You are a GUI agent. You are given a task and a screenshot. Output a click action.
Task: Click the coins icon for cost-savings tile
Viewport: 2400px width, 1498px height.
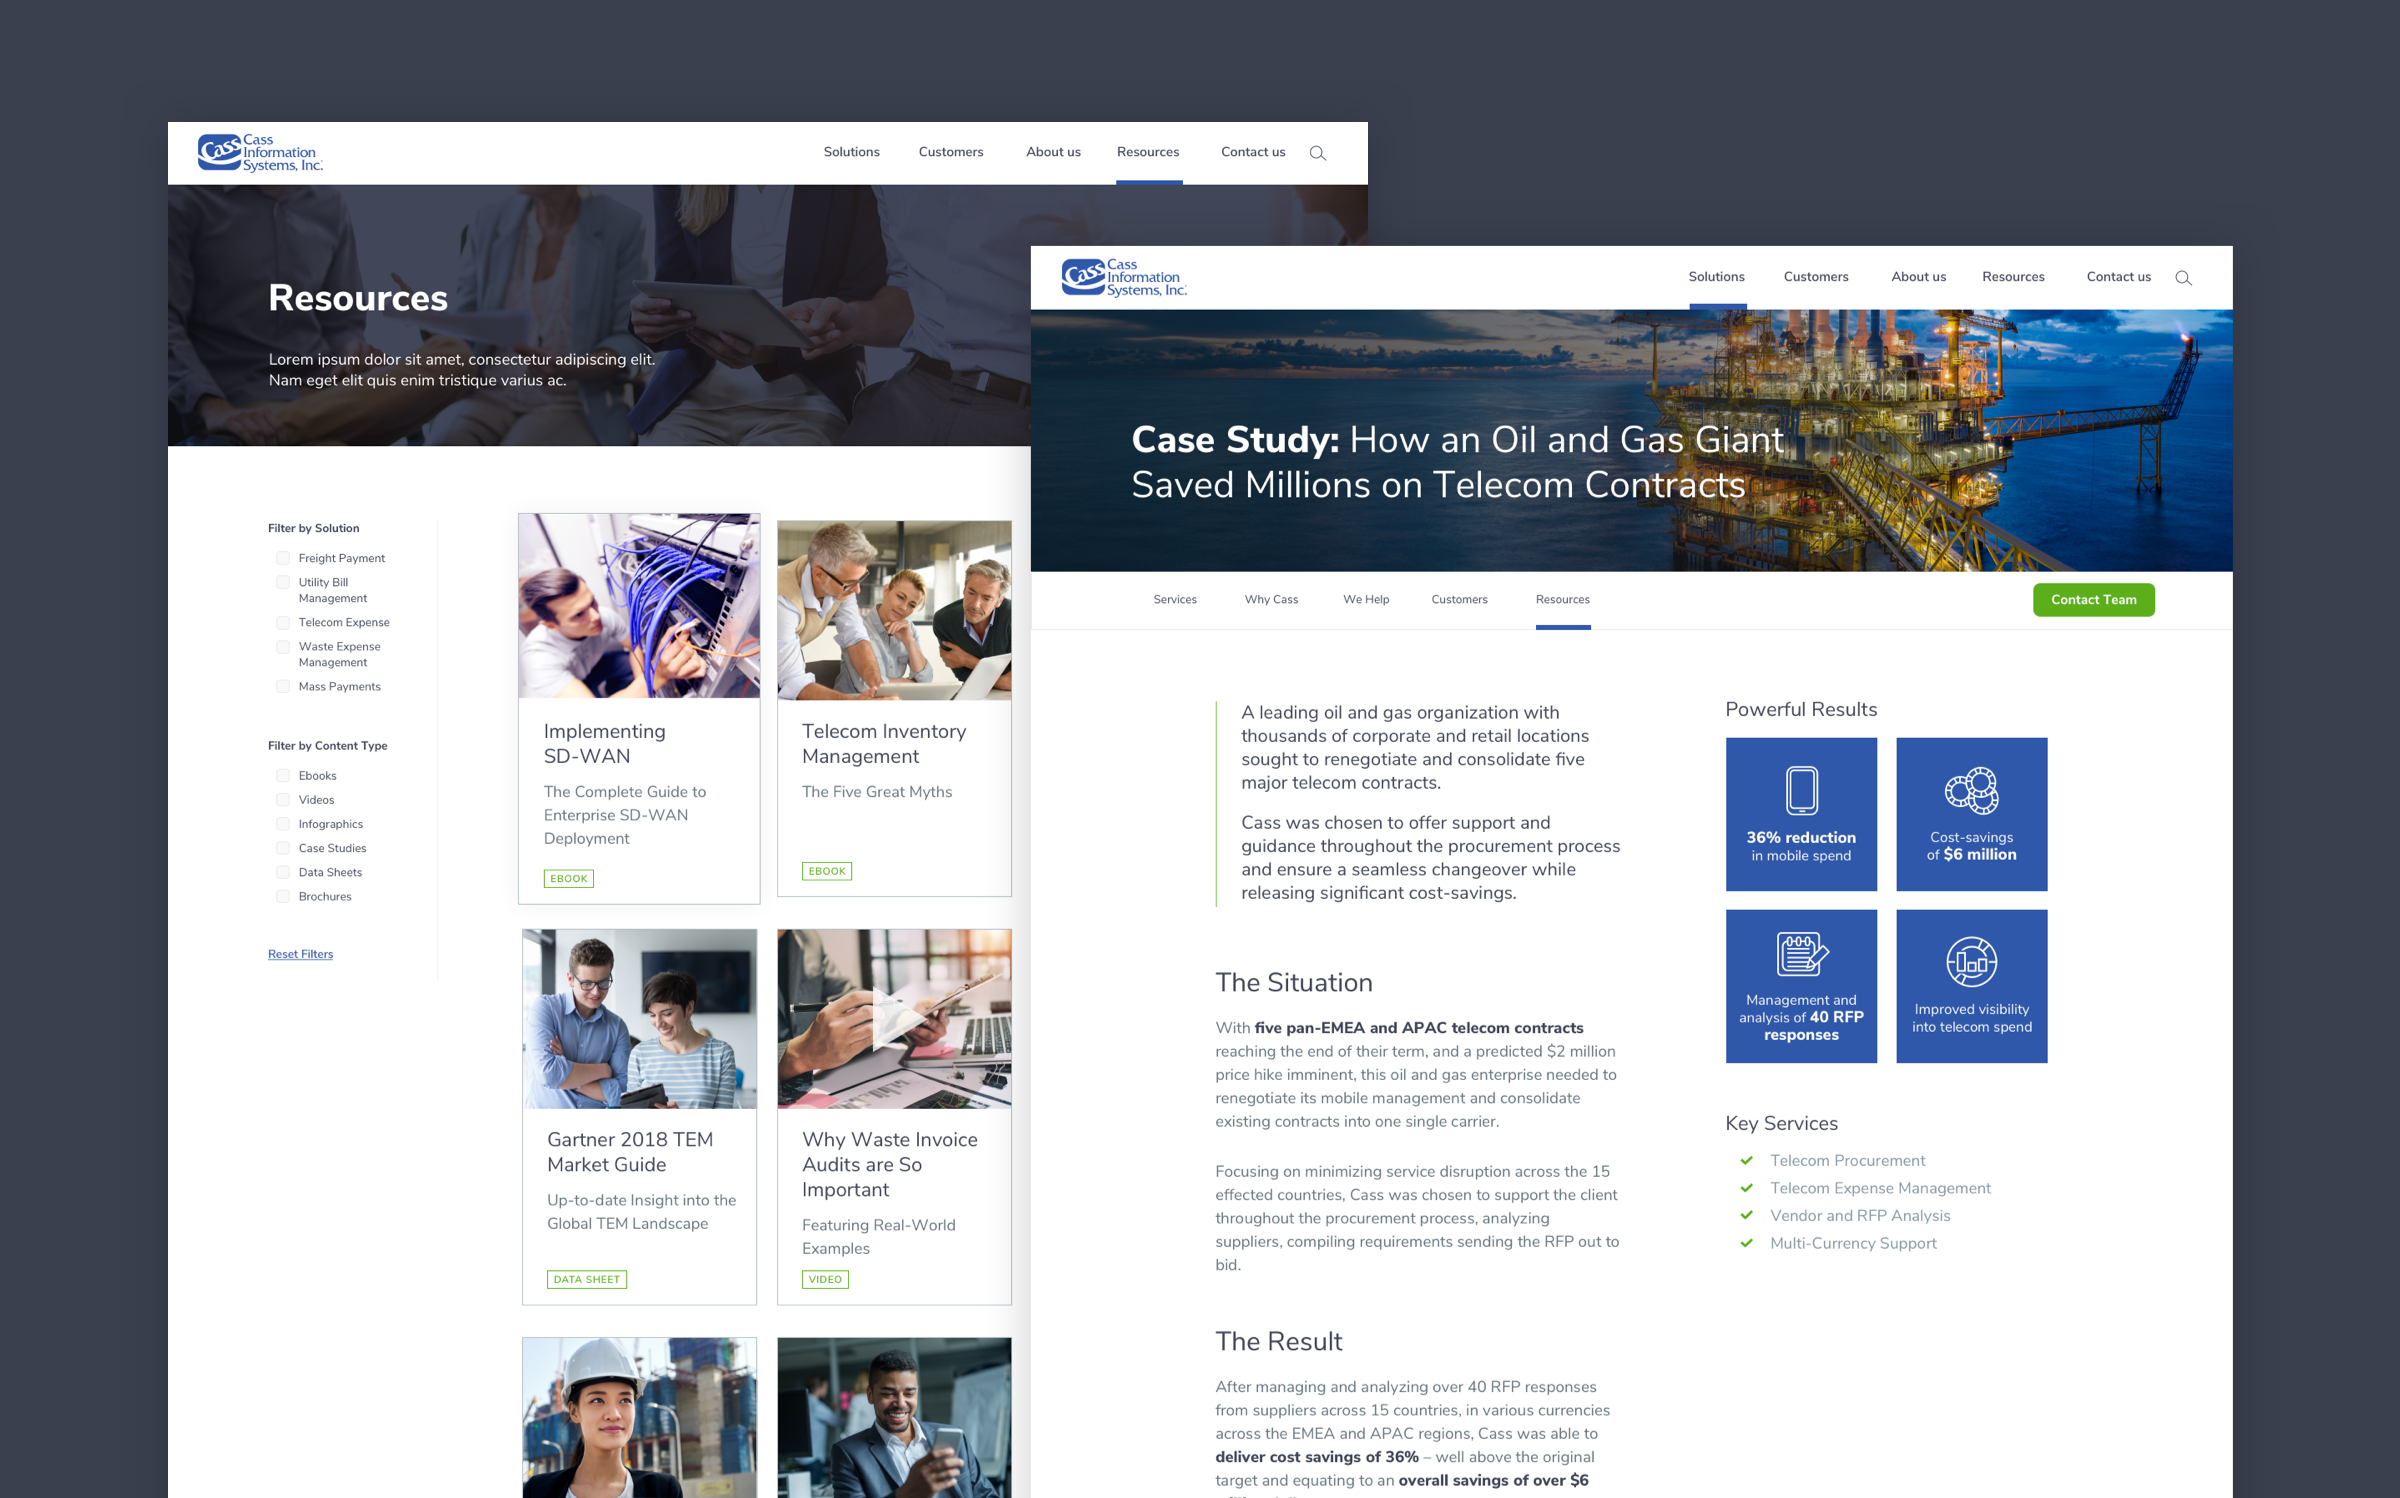[x=1971, y=790]
